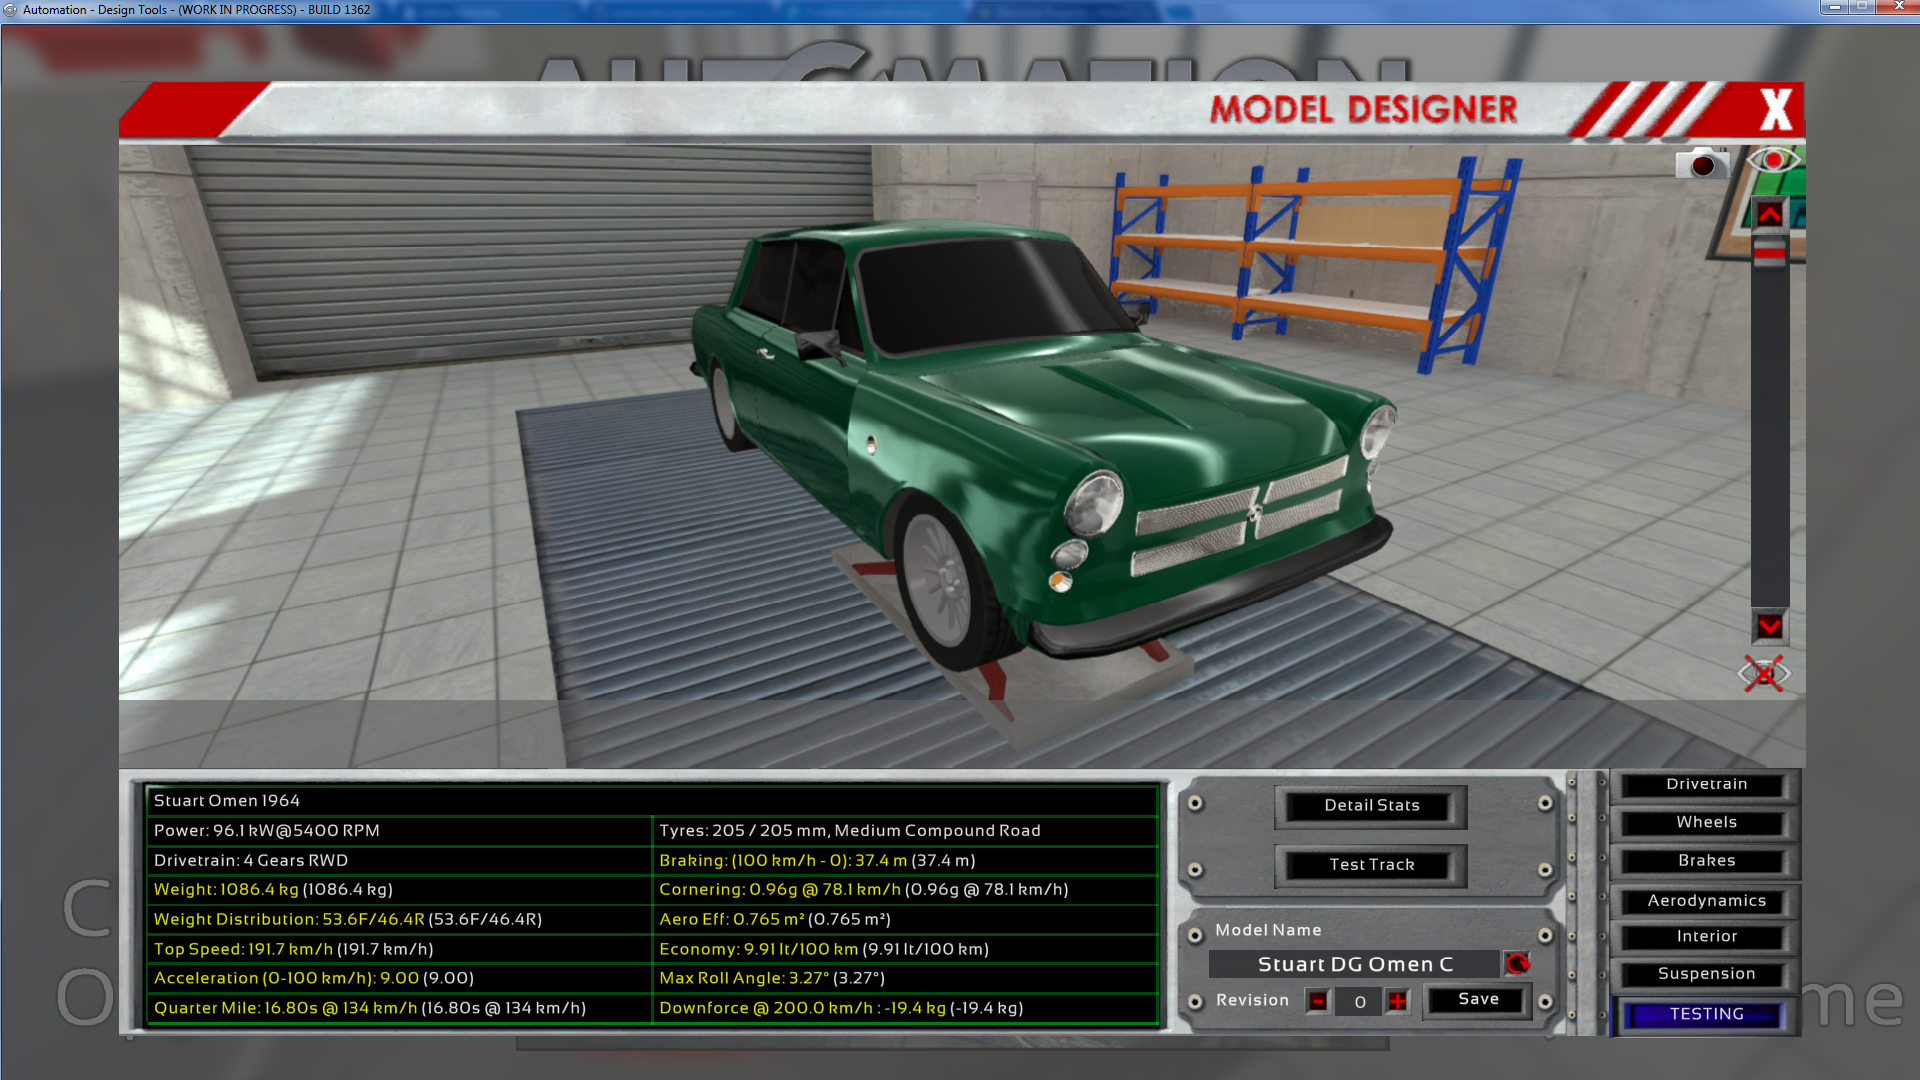Open the Test Track
The width and height of the screenshot is (1920, 1080).
point(1371,865)
